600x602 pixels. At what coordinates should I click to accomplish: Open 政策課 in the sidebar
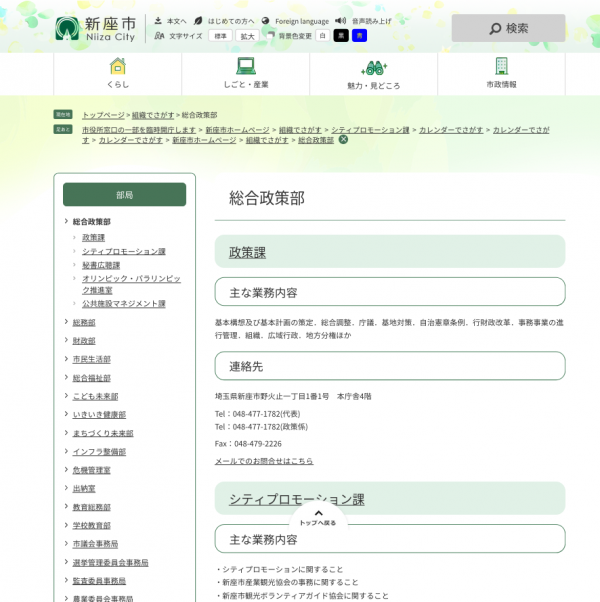[93, 238]
